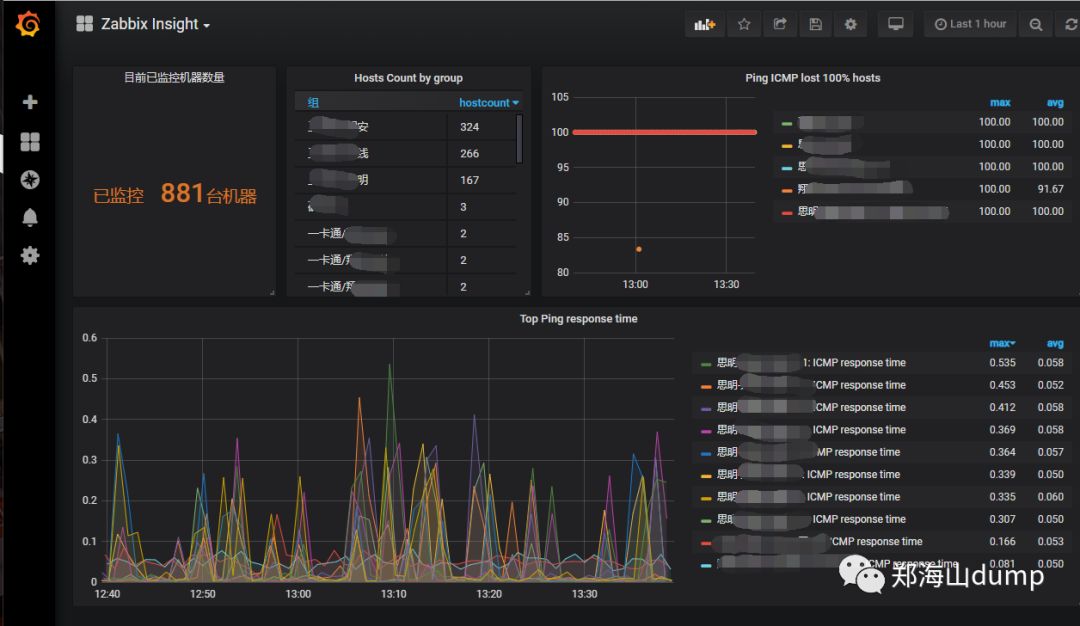Open the Grafana home logo
This screenshot has height=626, width=1080.
point(28,24)
